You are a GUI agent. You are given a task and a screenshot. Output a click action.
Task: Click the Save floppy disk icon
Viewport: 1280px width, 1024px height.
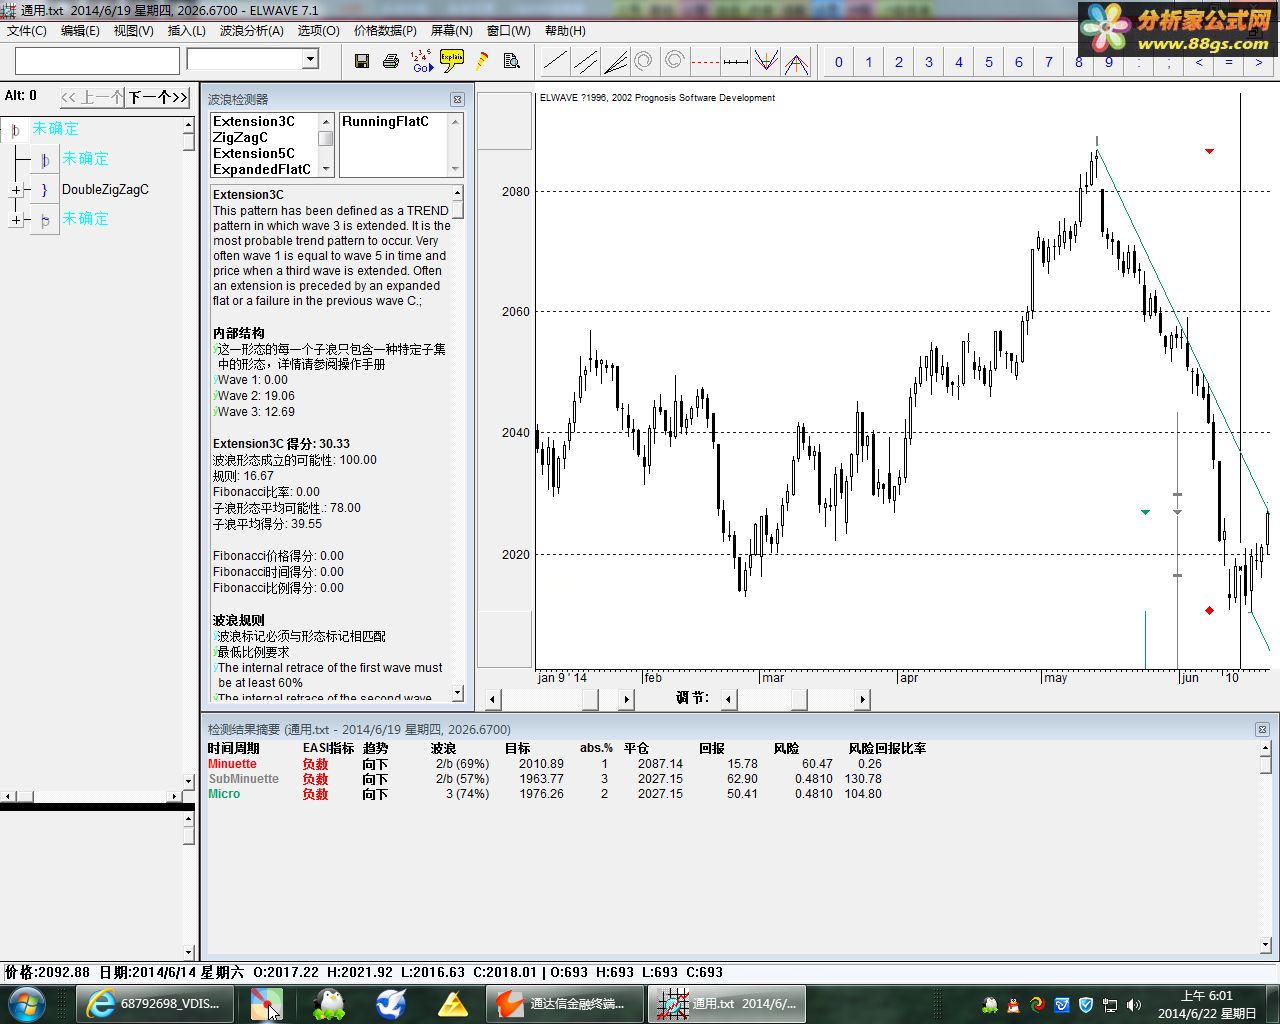click(x=362, y=61)
